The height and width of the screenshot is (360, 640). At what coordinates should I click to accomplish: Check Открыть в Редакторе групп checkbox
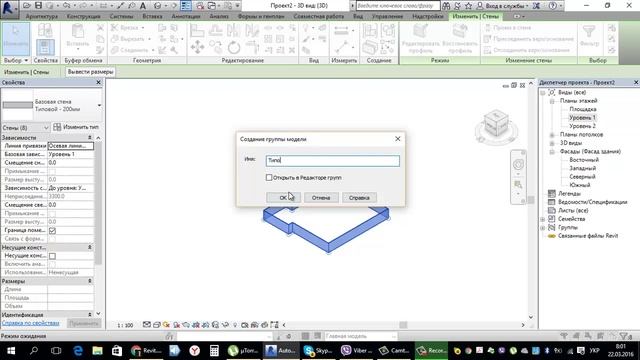[x=269, y=178]
